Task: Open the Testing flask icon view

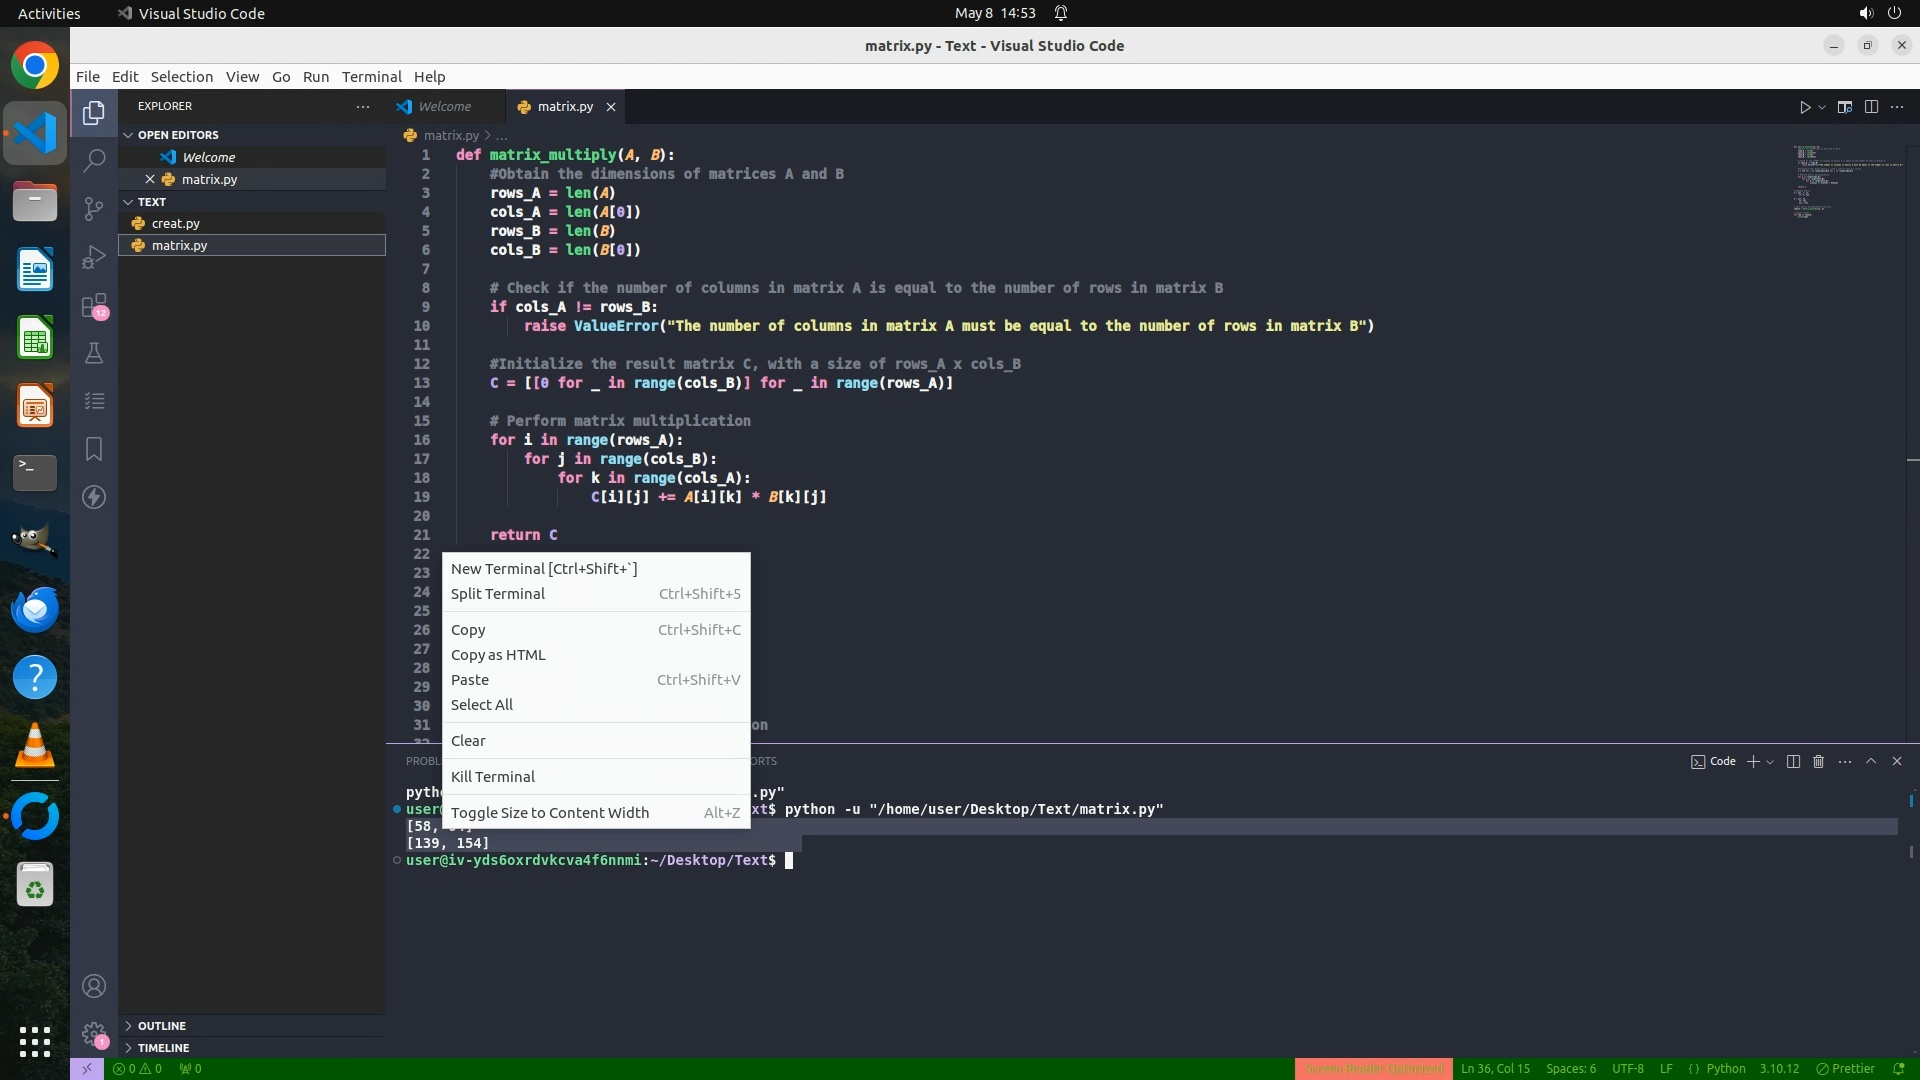Action: click(x=94, y=353)
